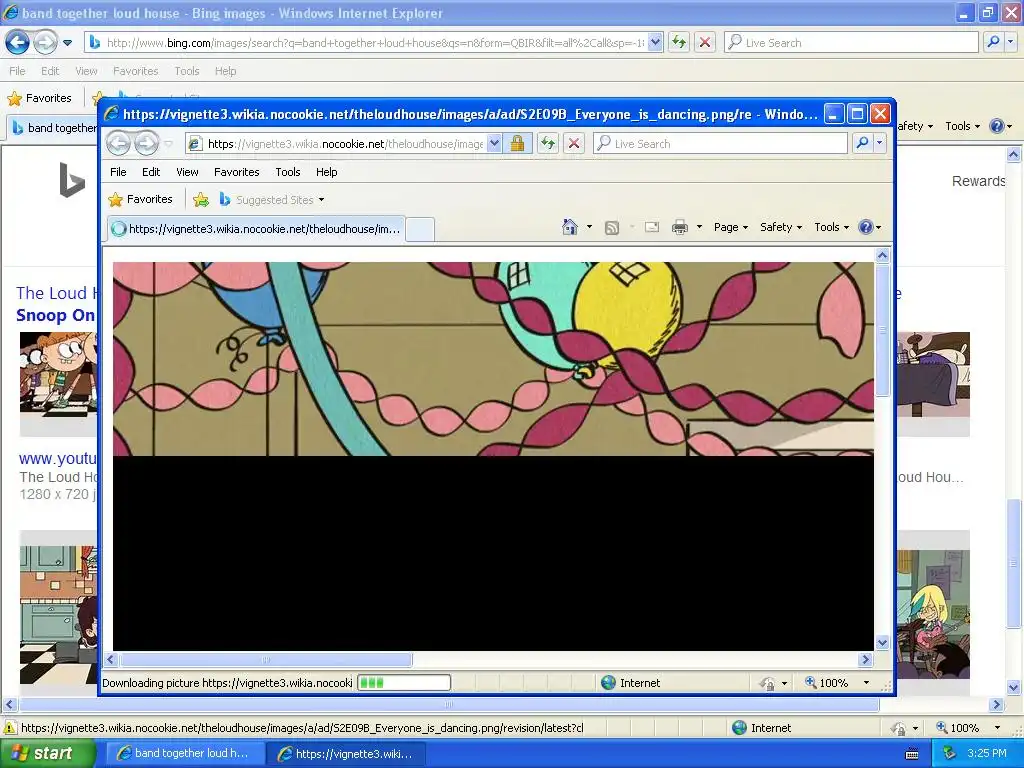Screen dimensions: 1024x768
Task: Click vignette3.wiki taskbar button
Action: [346, 753]
